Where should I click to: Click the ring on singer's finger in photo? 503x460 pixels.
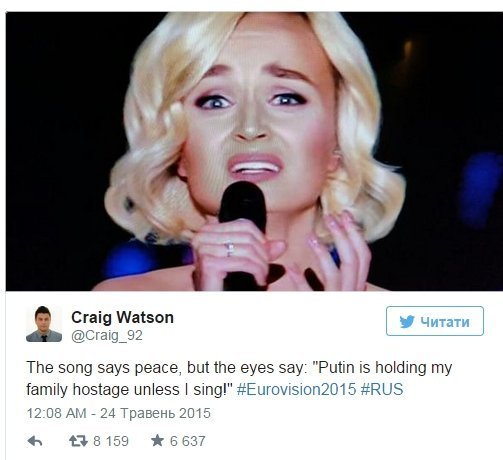pyautogui.click(x=230, y=249)
